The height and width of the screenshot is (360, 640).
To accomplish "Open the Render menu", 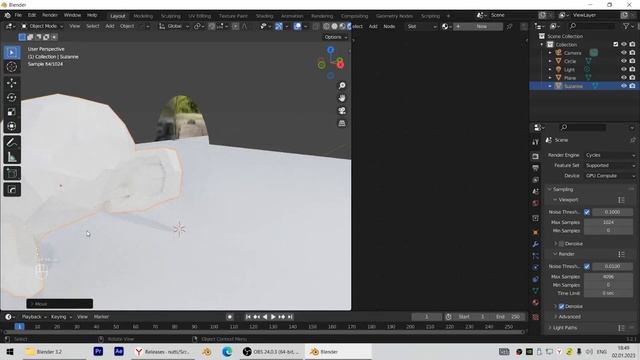I will 50,15.
